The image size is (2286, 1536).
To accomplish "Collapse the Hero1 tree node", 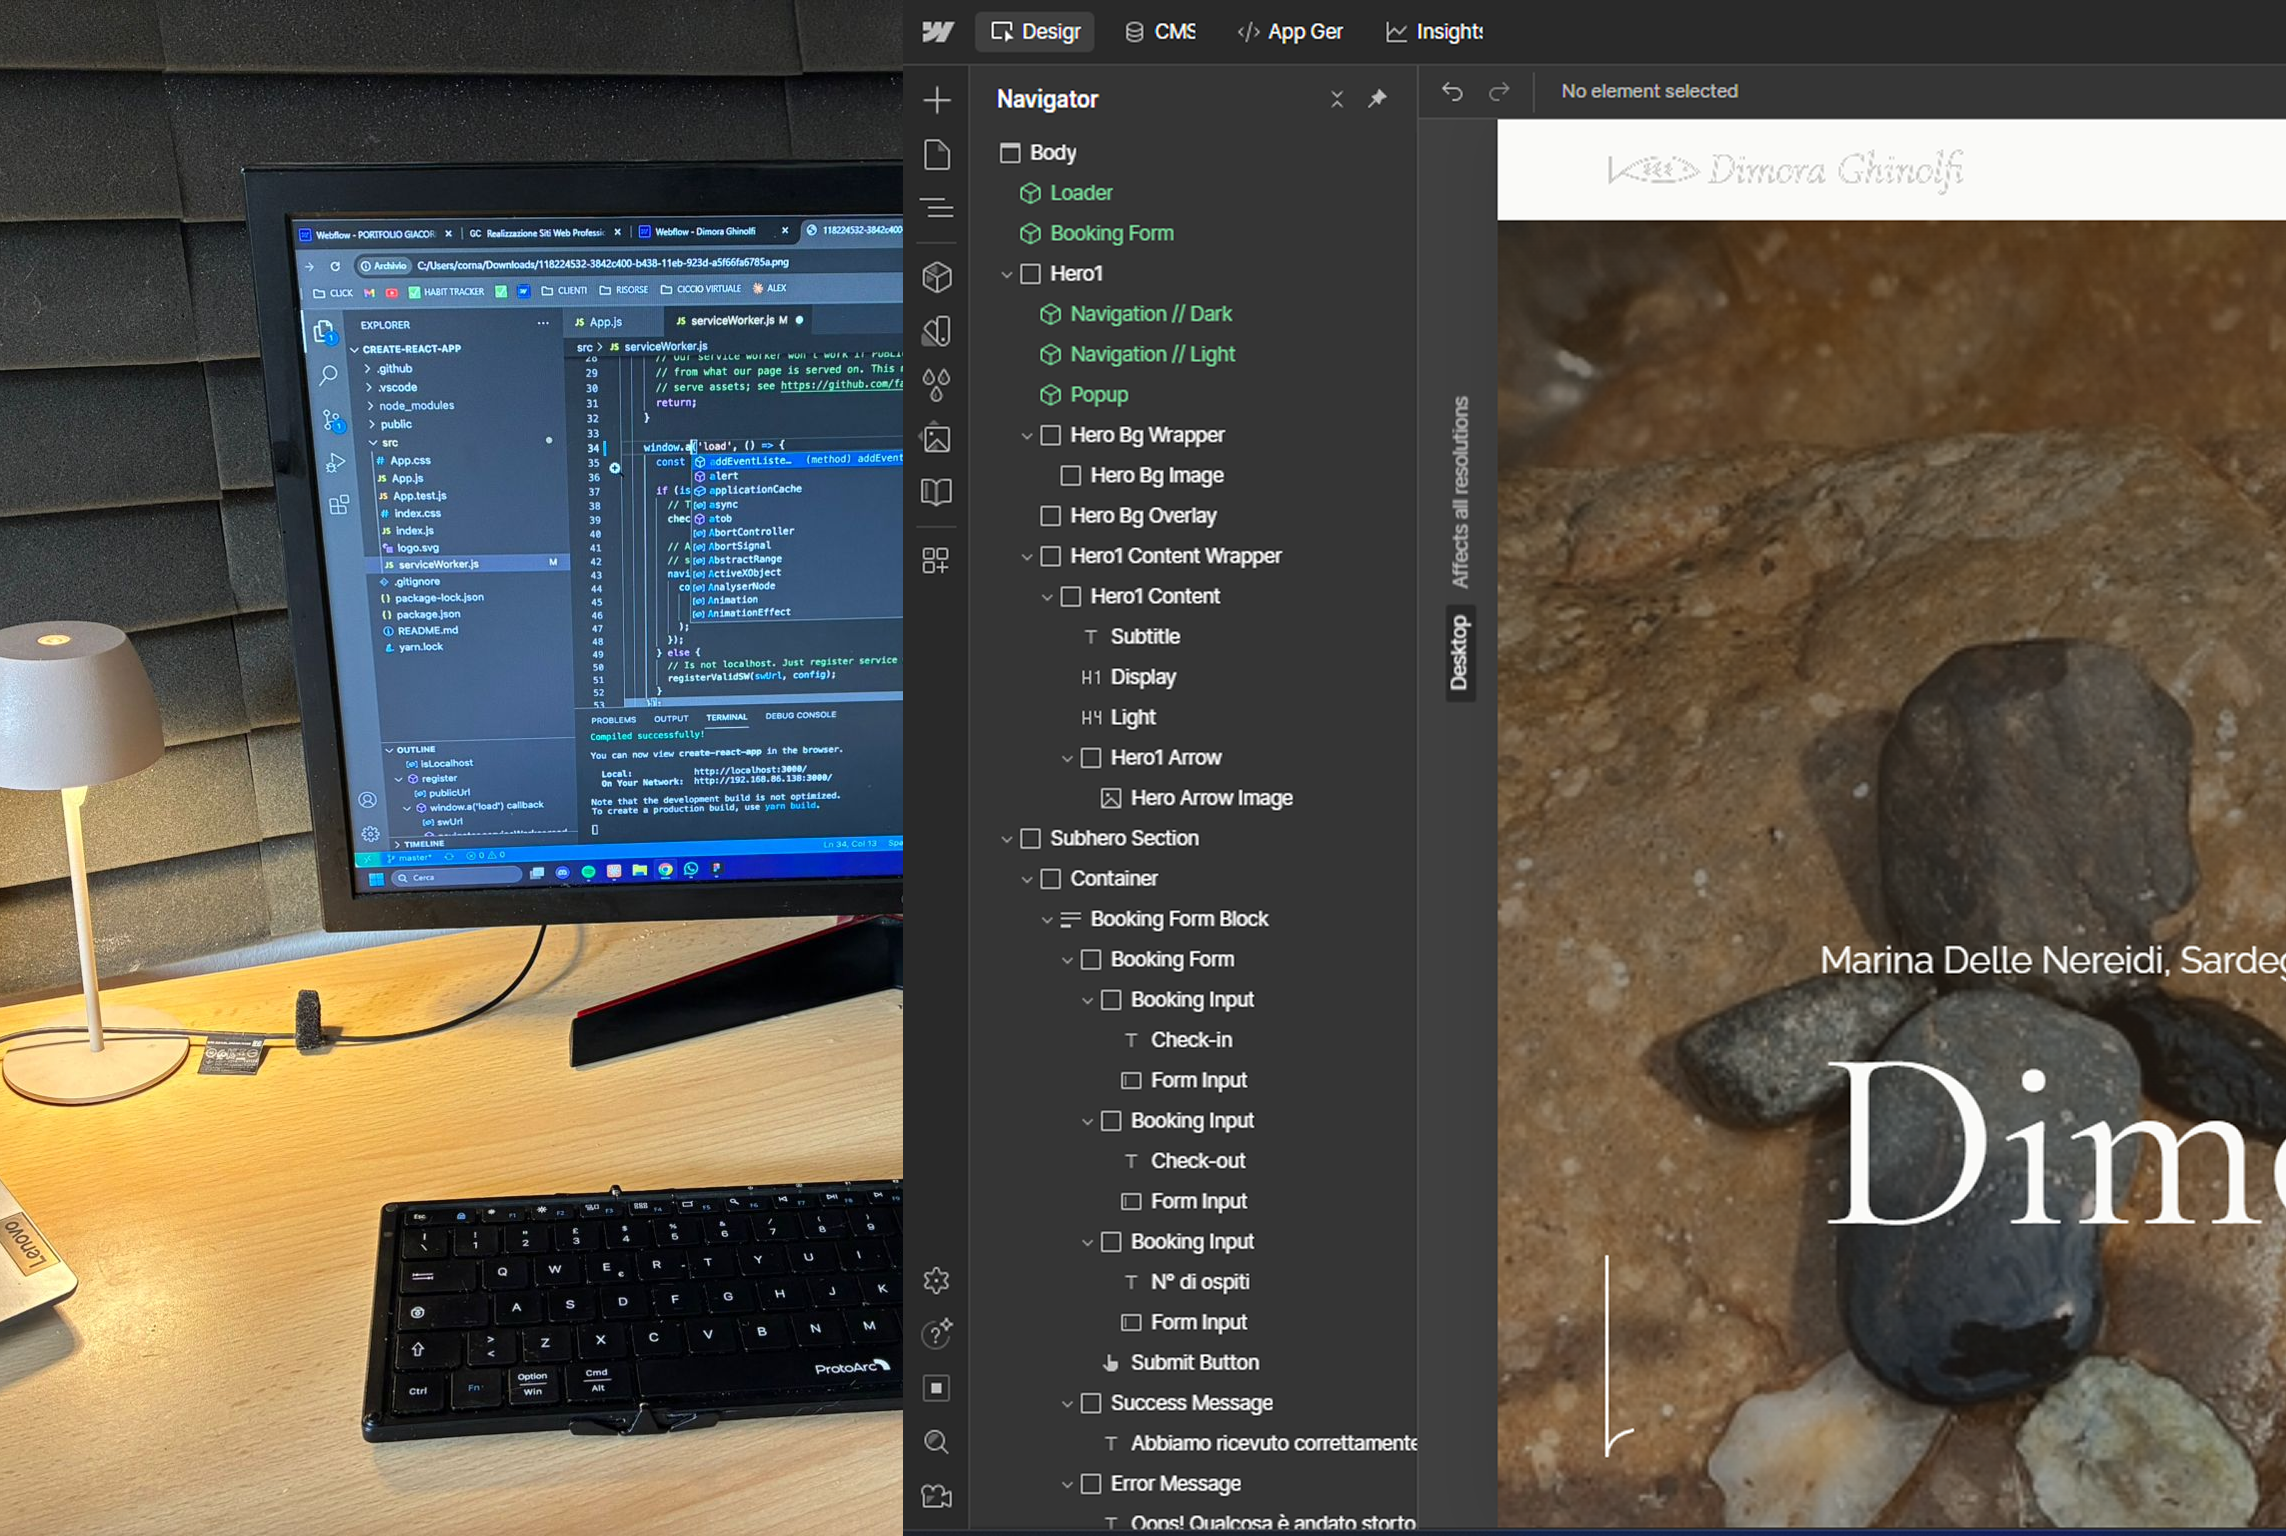I will click(x=1007, y=274).
